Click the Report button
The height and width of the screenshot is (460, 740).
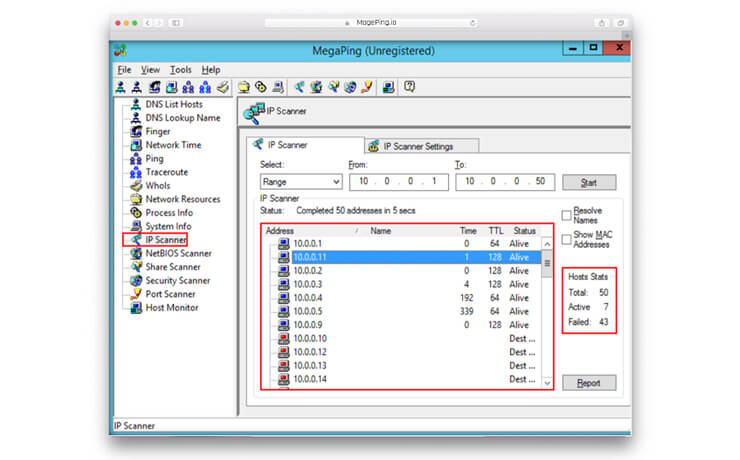pos(589,383)
